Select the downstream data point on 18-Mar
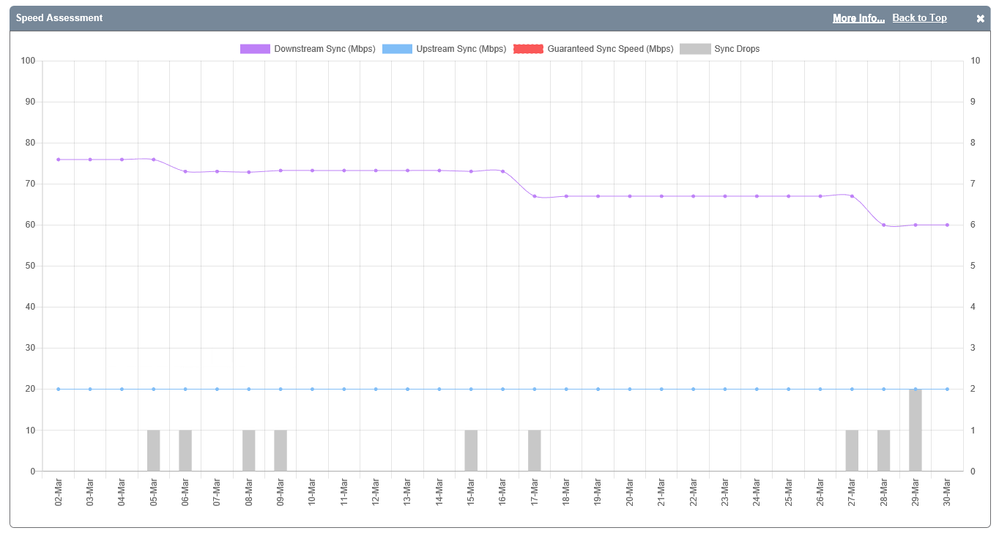 pyautogui.click(x=566, y=196)
